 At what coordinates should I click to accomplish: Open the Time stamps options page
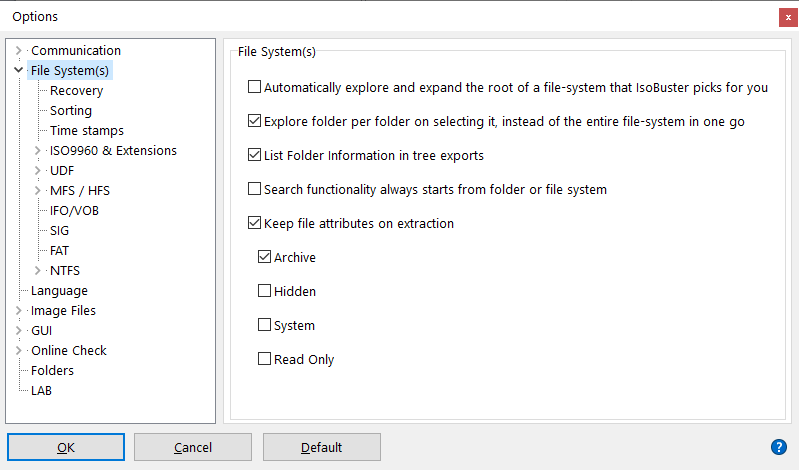pos(87,130)
